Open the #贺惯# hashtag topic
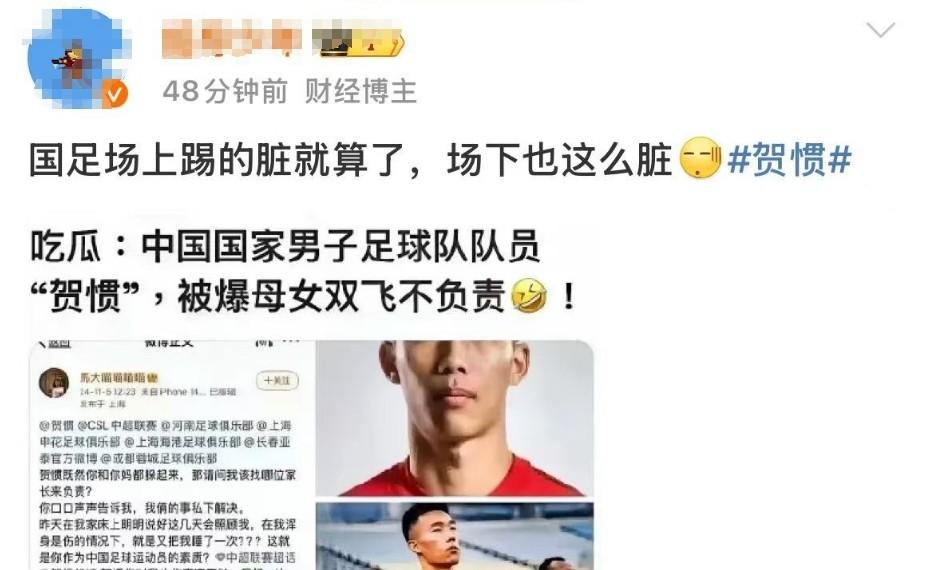The width and height of the screenshot is (936, 570). tap(789, 160)
